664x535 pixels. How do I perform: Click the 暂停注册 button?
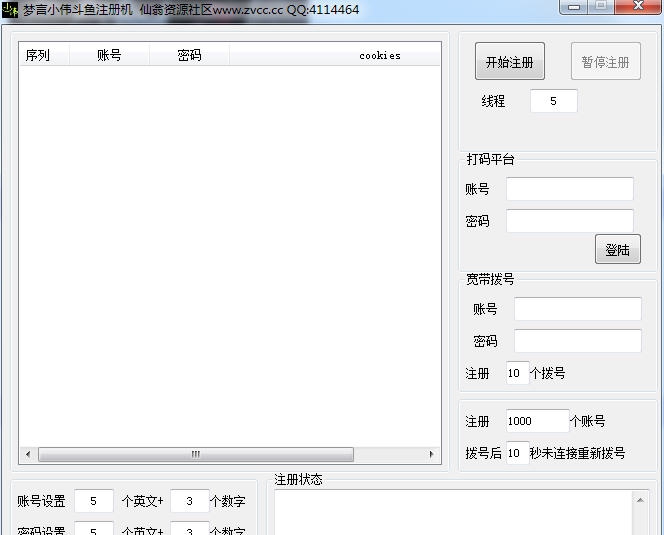tap(606, 61)
